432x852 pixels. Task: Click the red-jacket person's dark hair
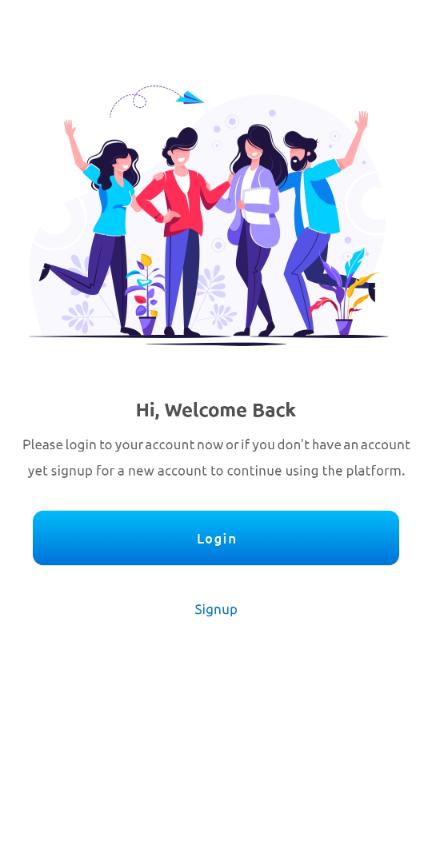pos(180,141)
